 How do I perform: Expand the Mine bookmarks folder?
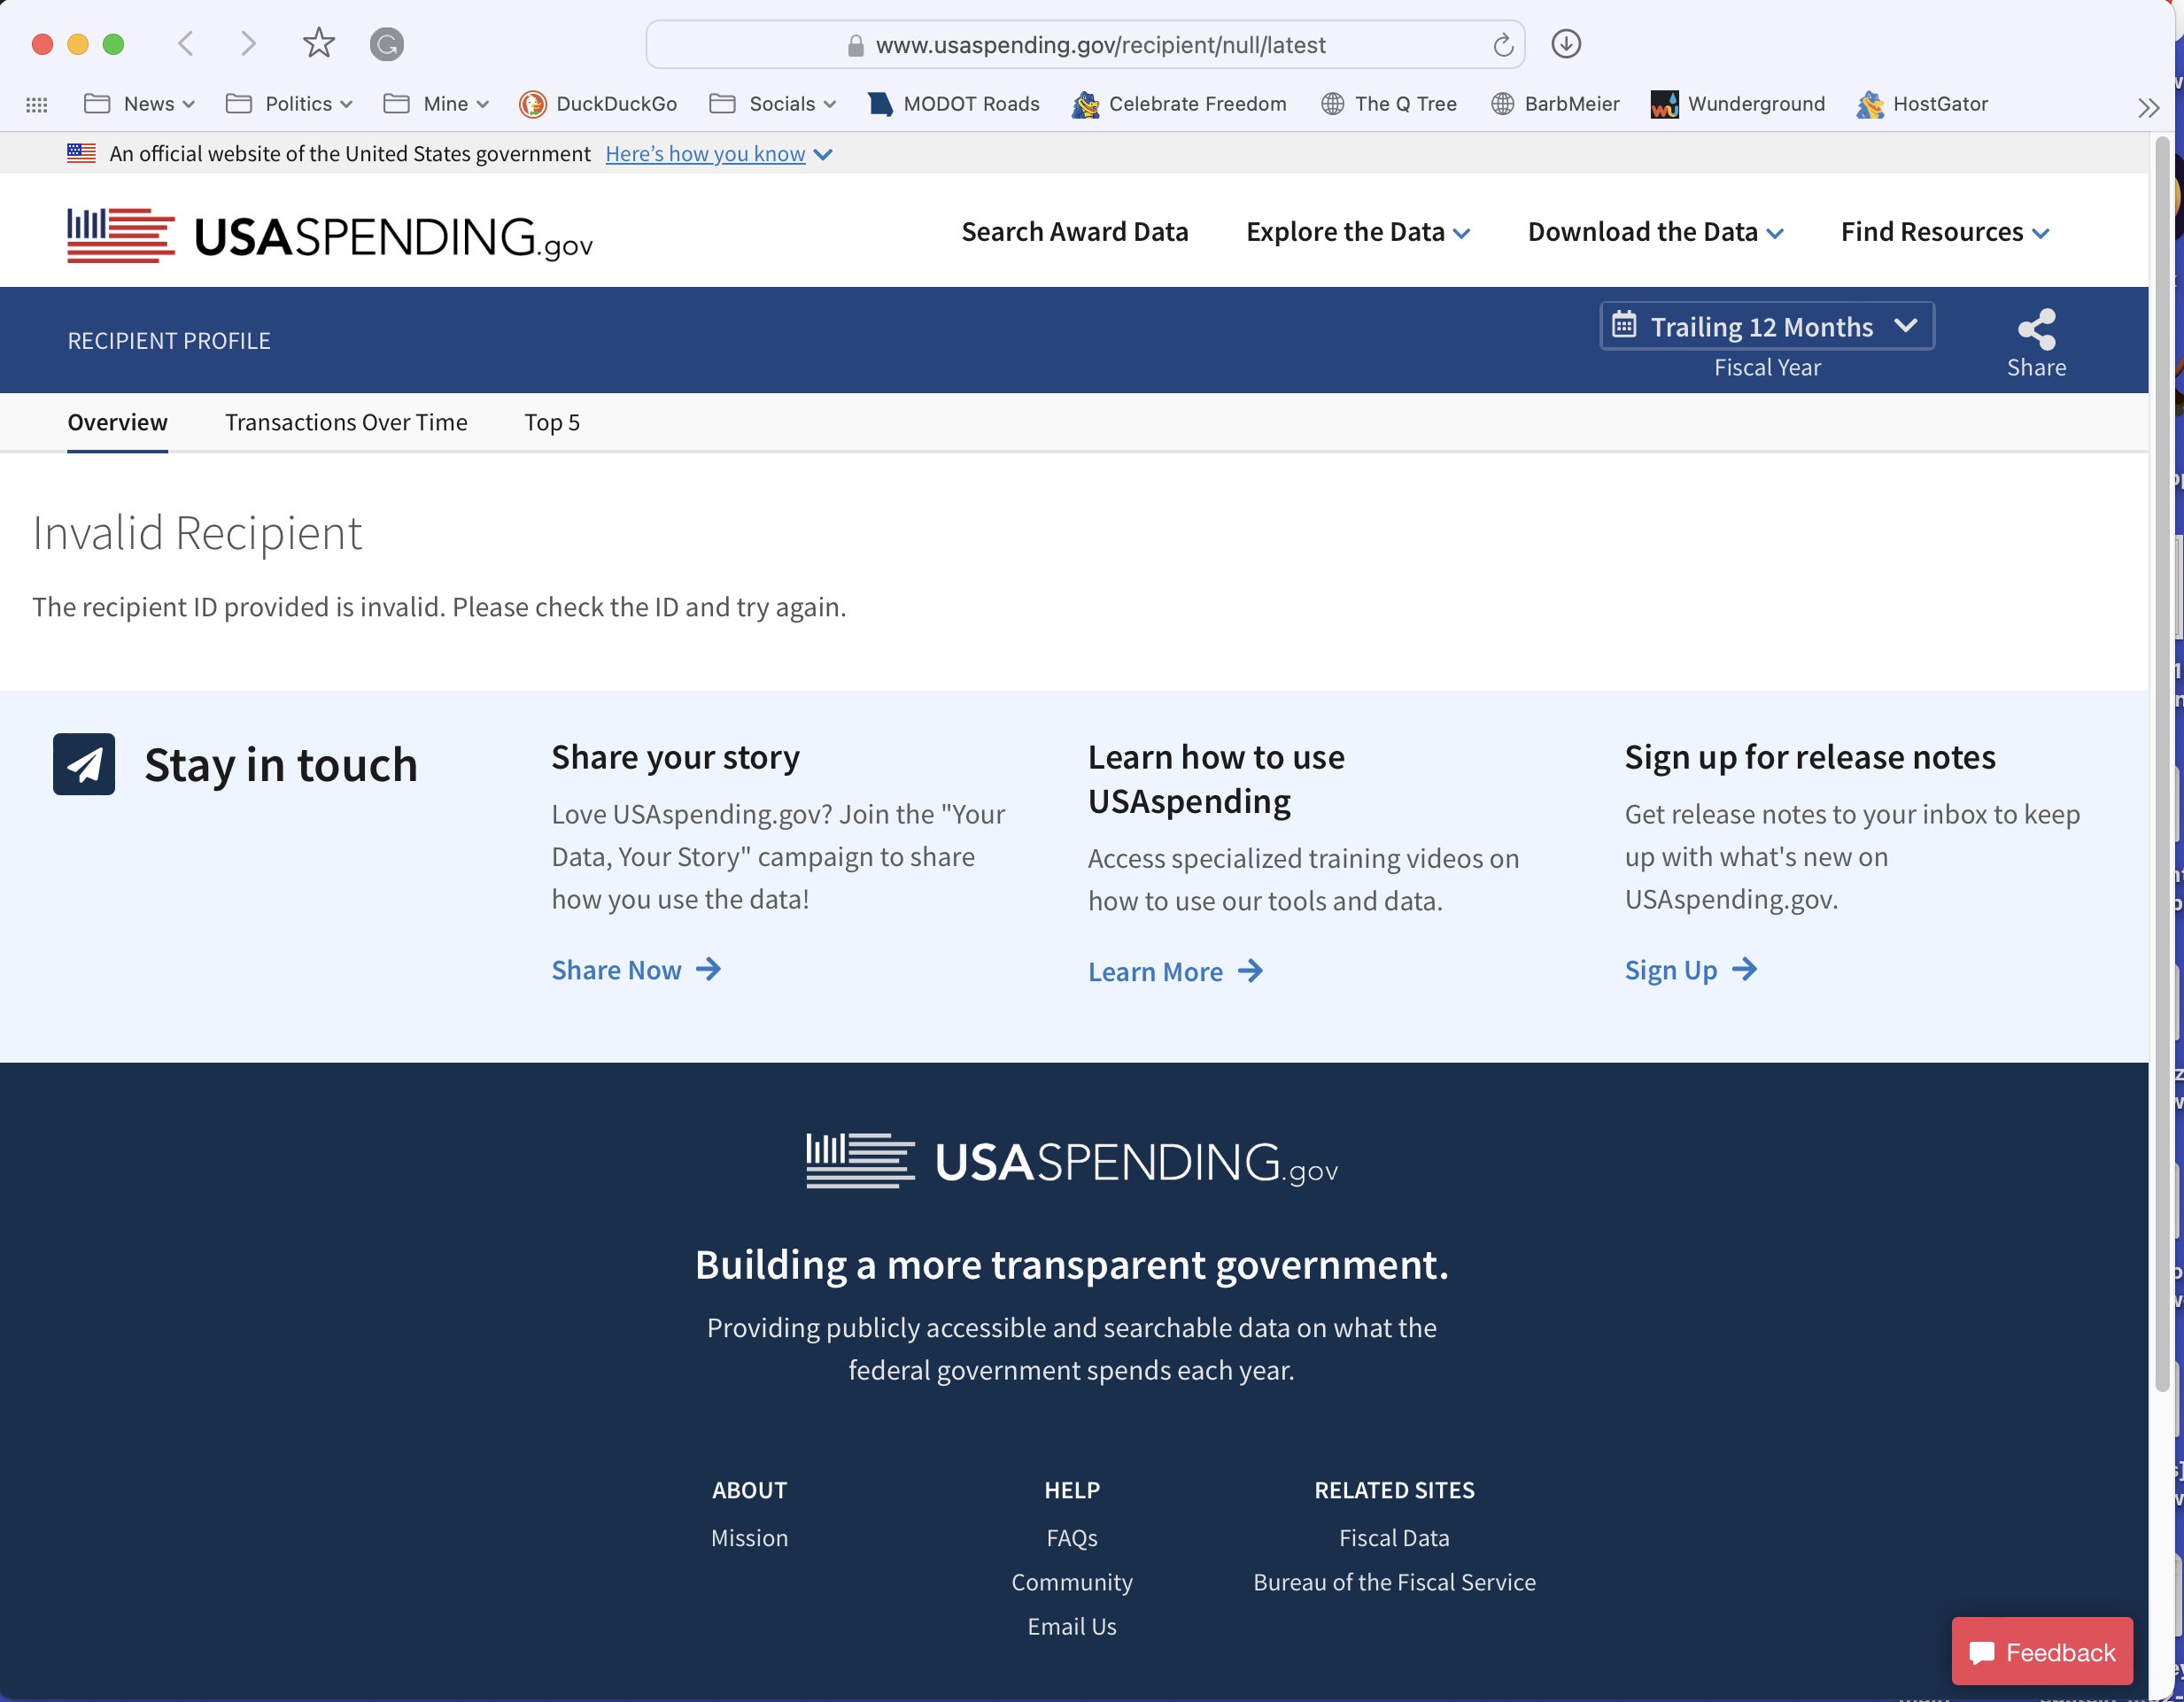tap(436, 104)
